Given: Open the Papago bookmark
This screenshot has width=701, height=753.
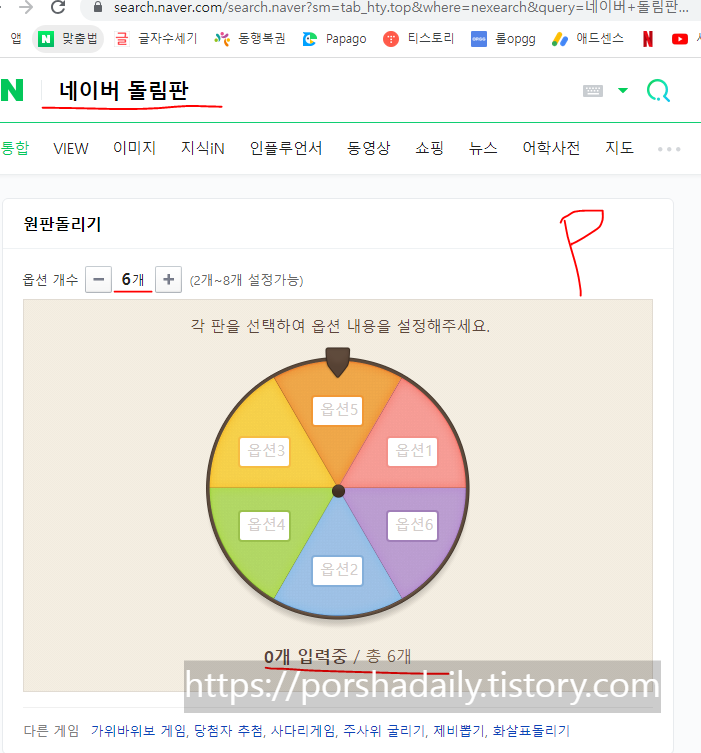Looking at the screenshot, I should [x=334, y=39].
